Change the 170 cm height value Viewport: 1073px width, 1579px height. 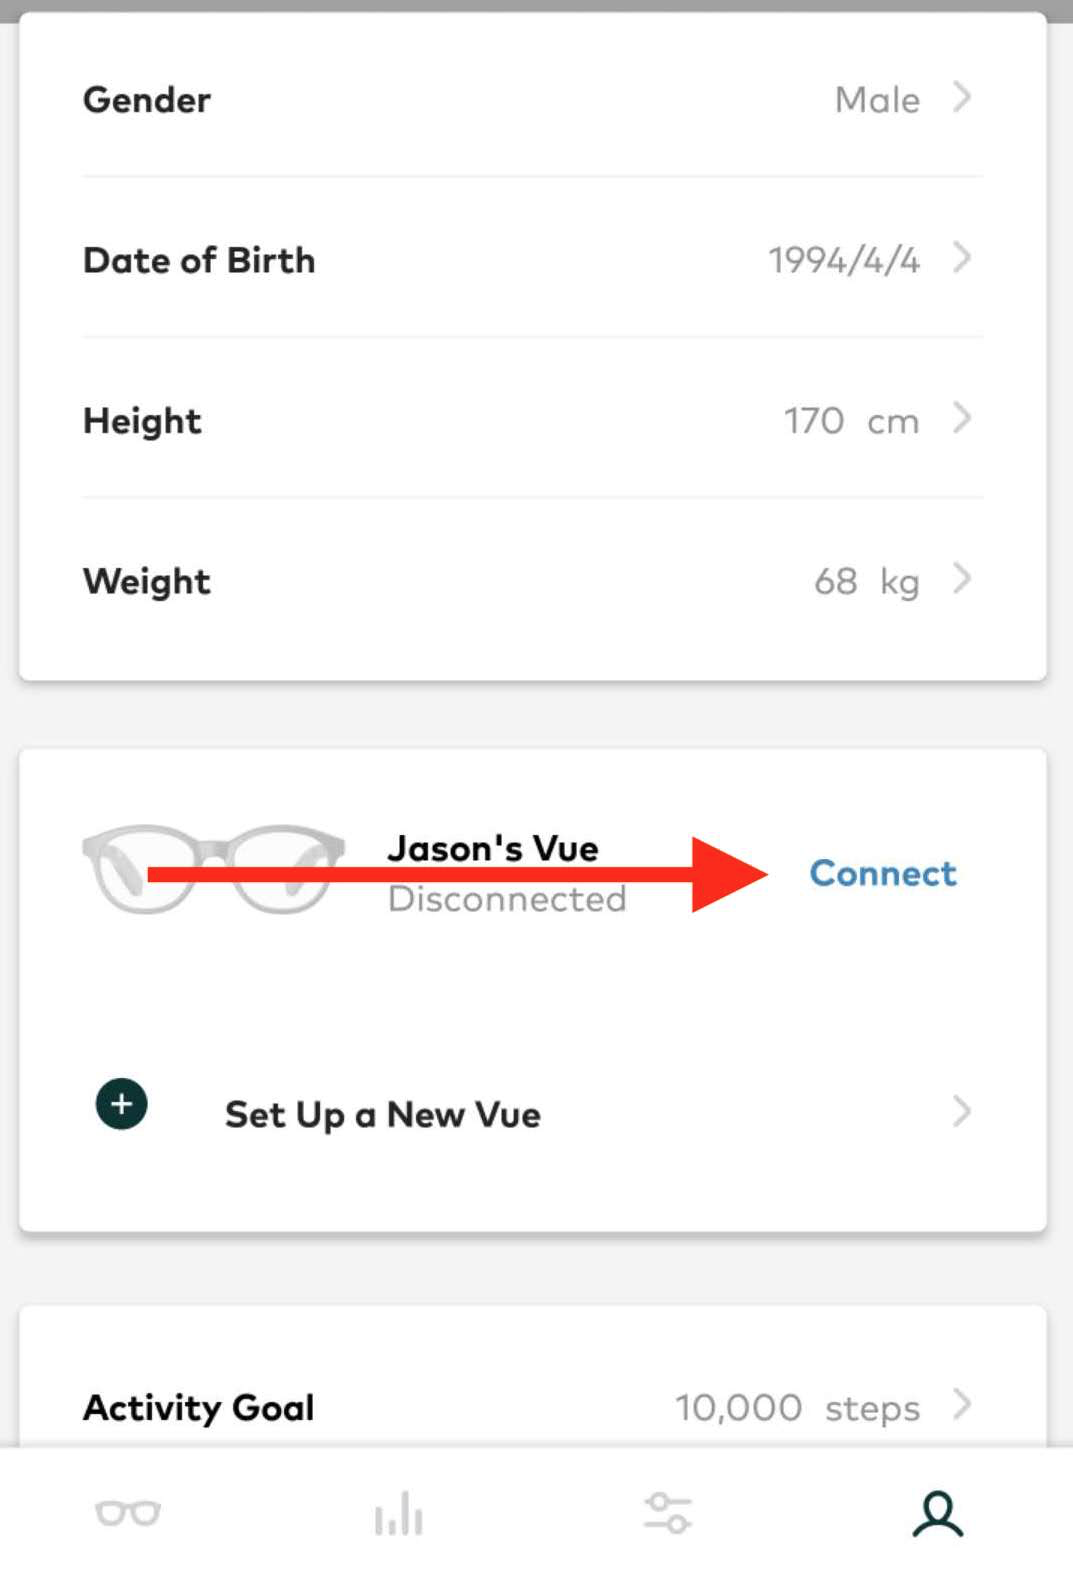851,421
